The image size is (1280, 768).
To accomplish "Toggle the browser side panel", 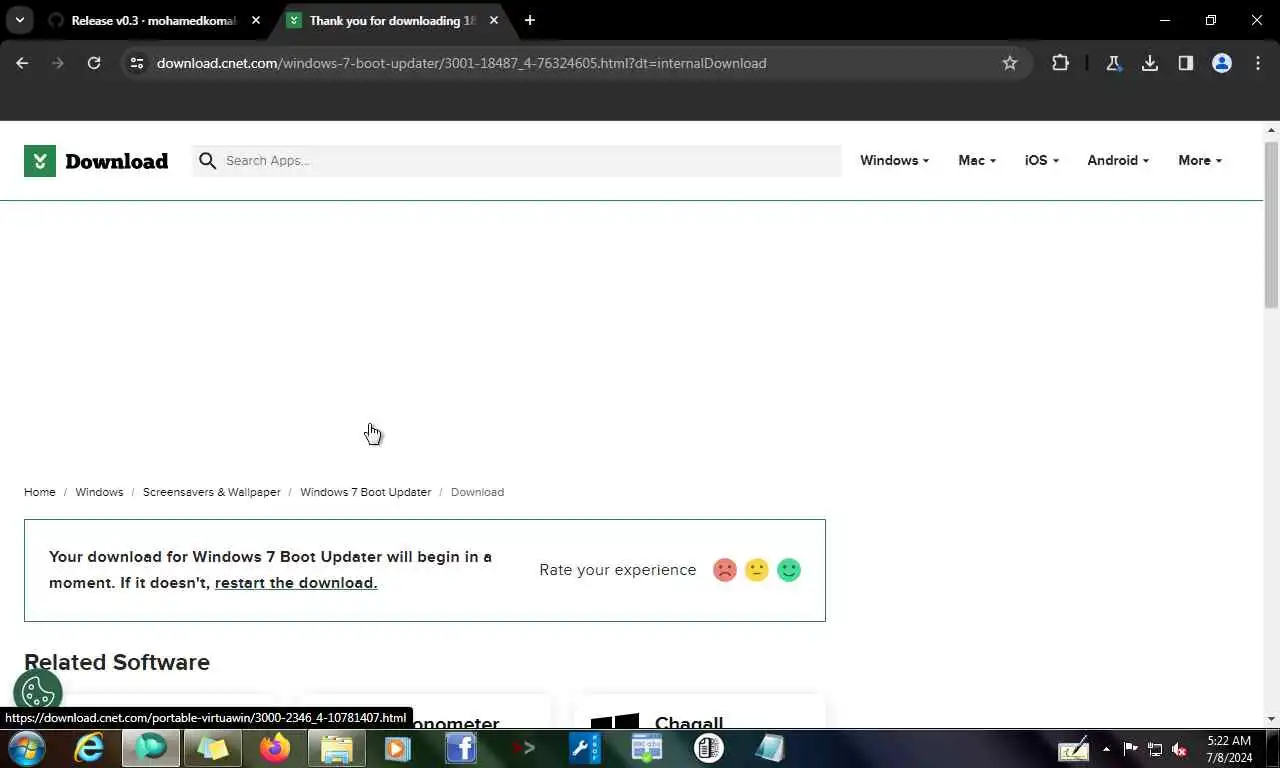I will tap(1186, 63).
